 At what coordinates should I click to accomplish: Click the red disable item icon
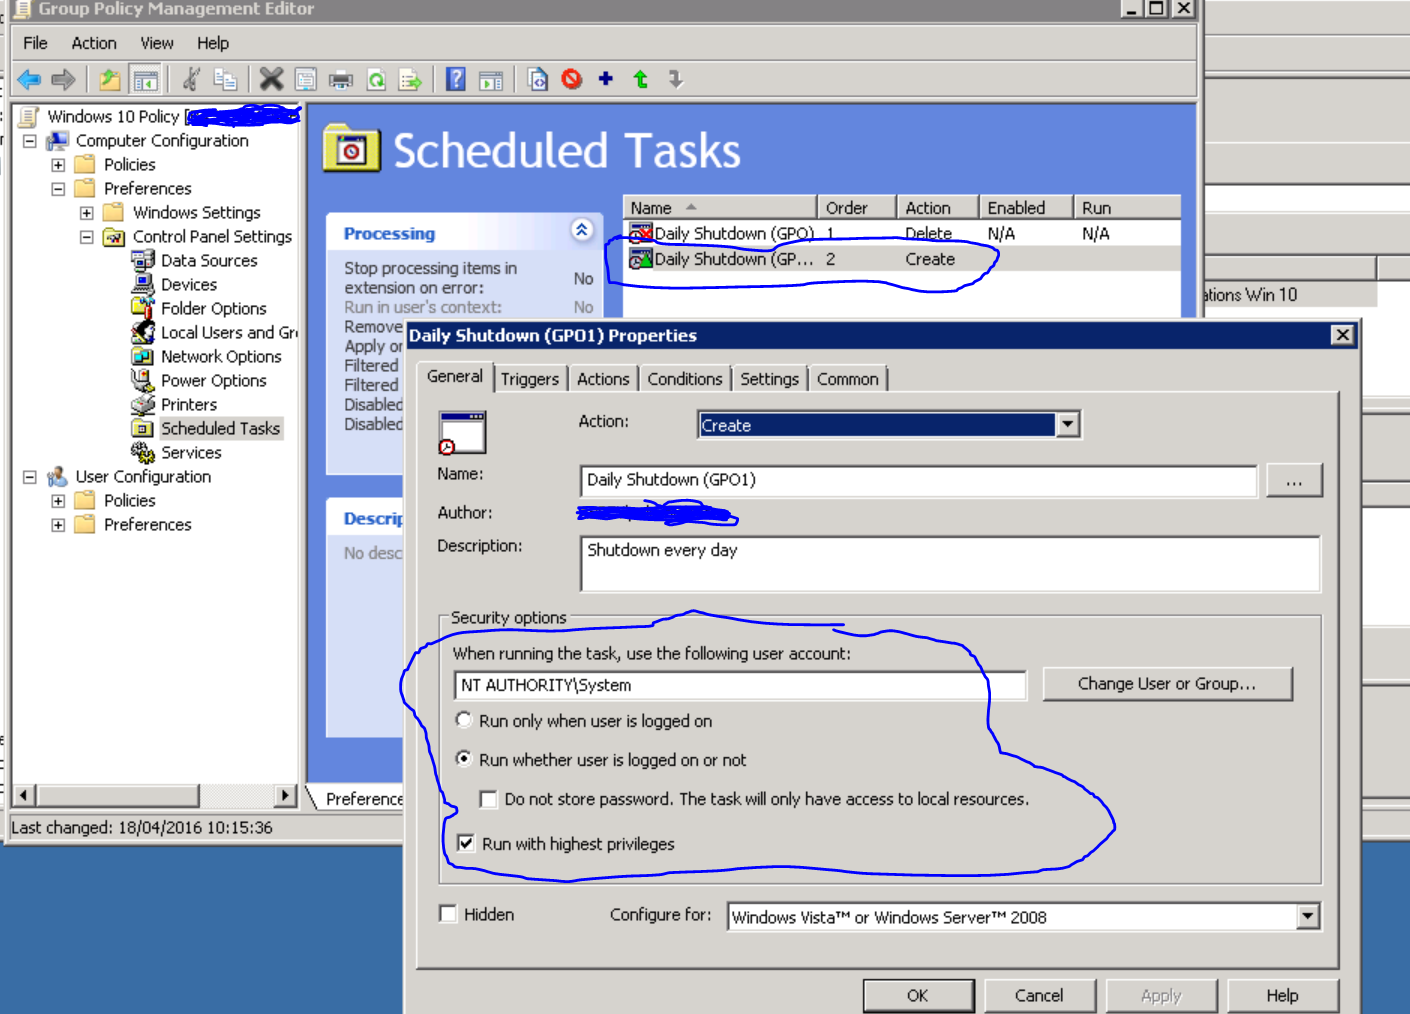[572, 79]
